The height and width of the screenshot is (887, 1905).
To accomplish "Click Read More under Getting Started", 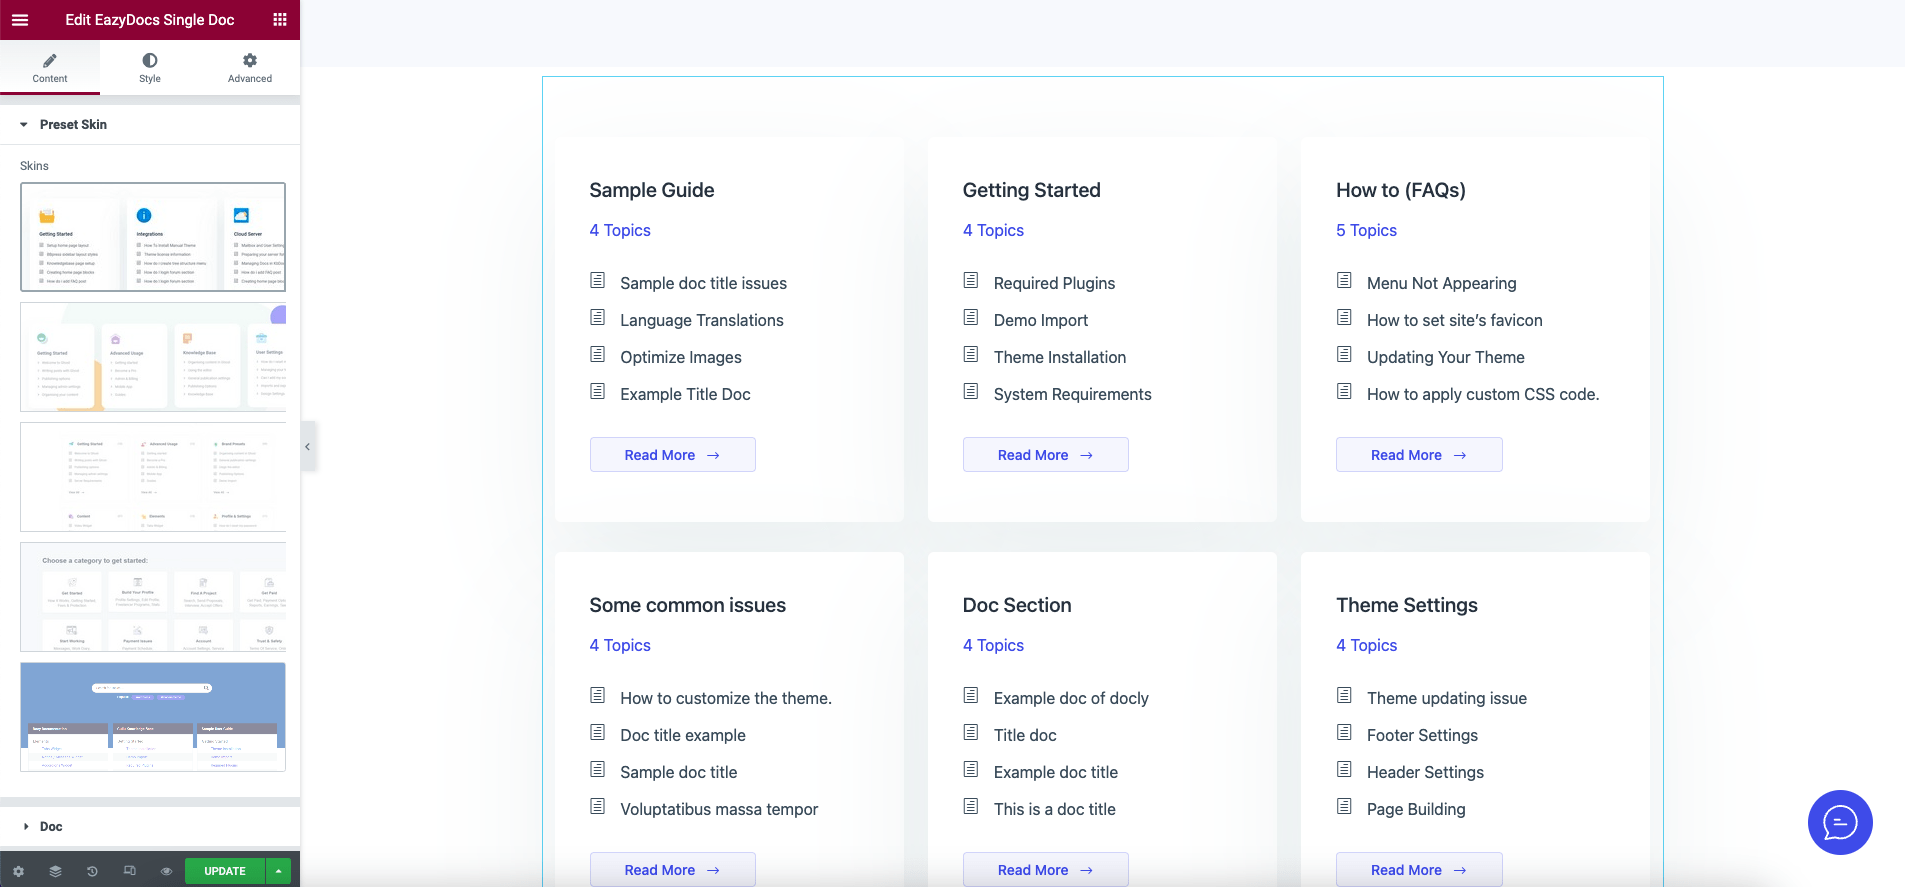I will 1045,455.
